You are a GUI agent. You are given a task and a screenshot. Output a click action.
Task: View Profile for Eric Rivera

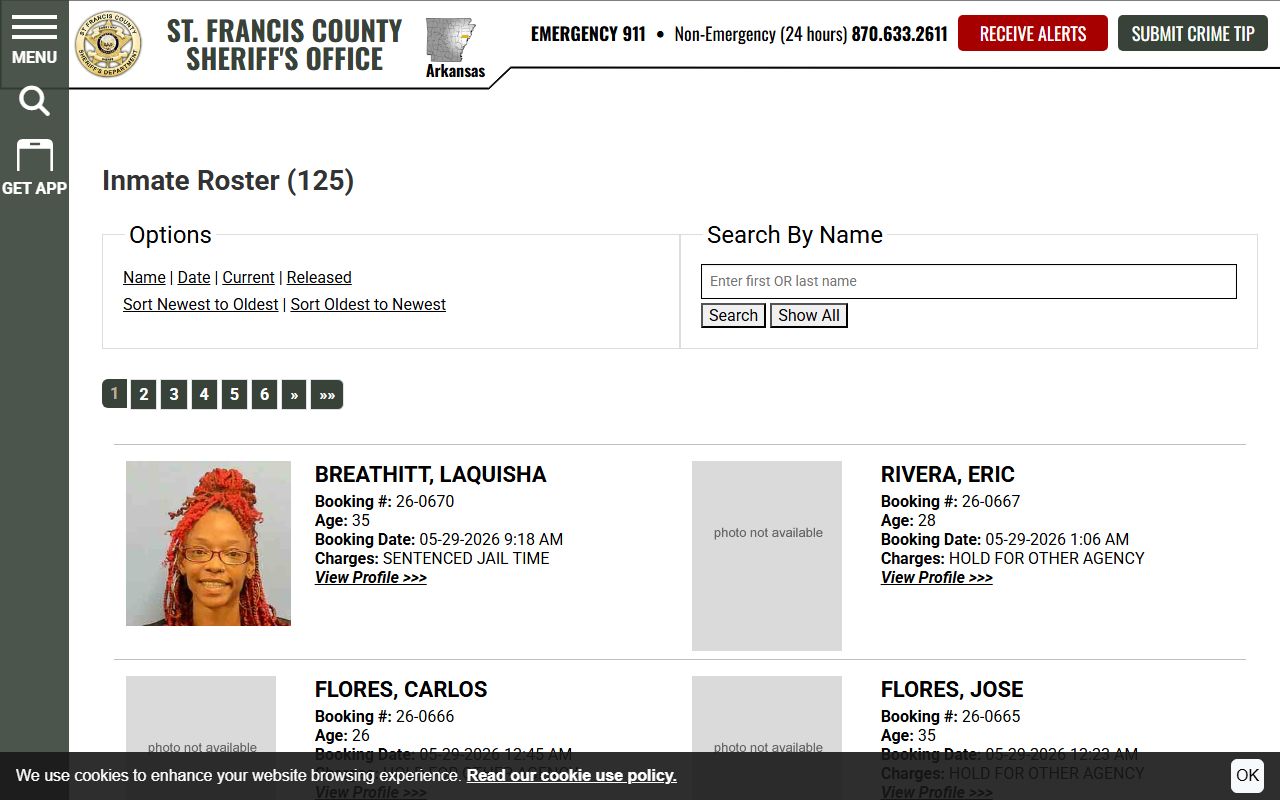(937, 577)
